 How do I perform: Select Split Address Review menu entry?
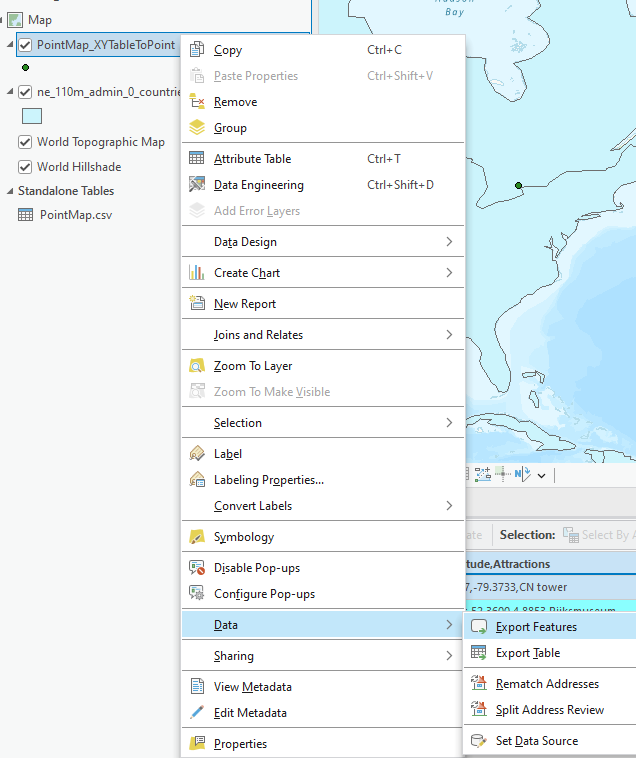point(550,710)
